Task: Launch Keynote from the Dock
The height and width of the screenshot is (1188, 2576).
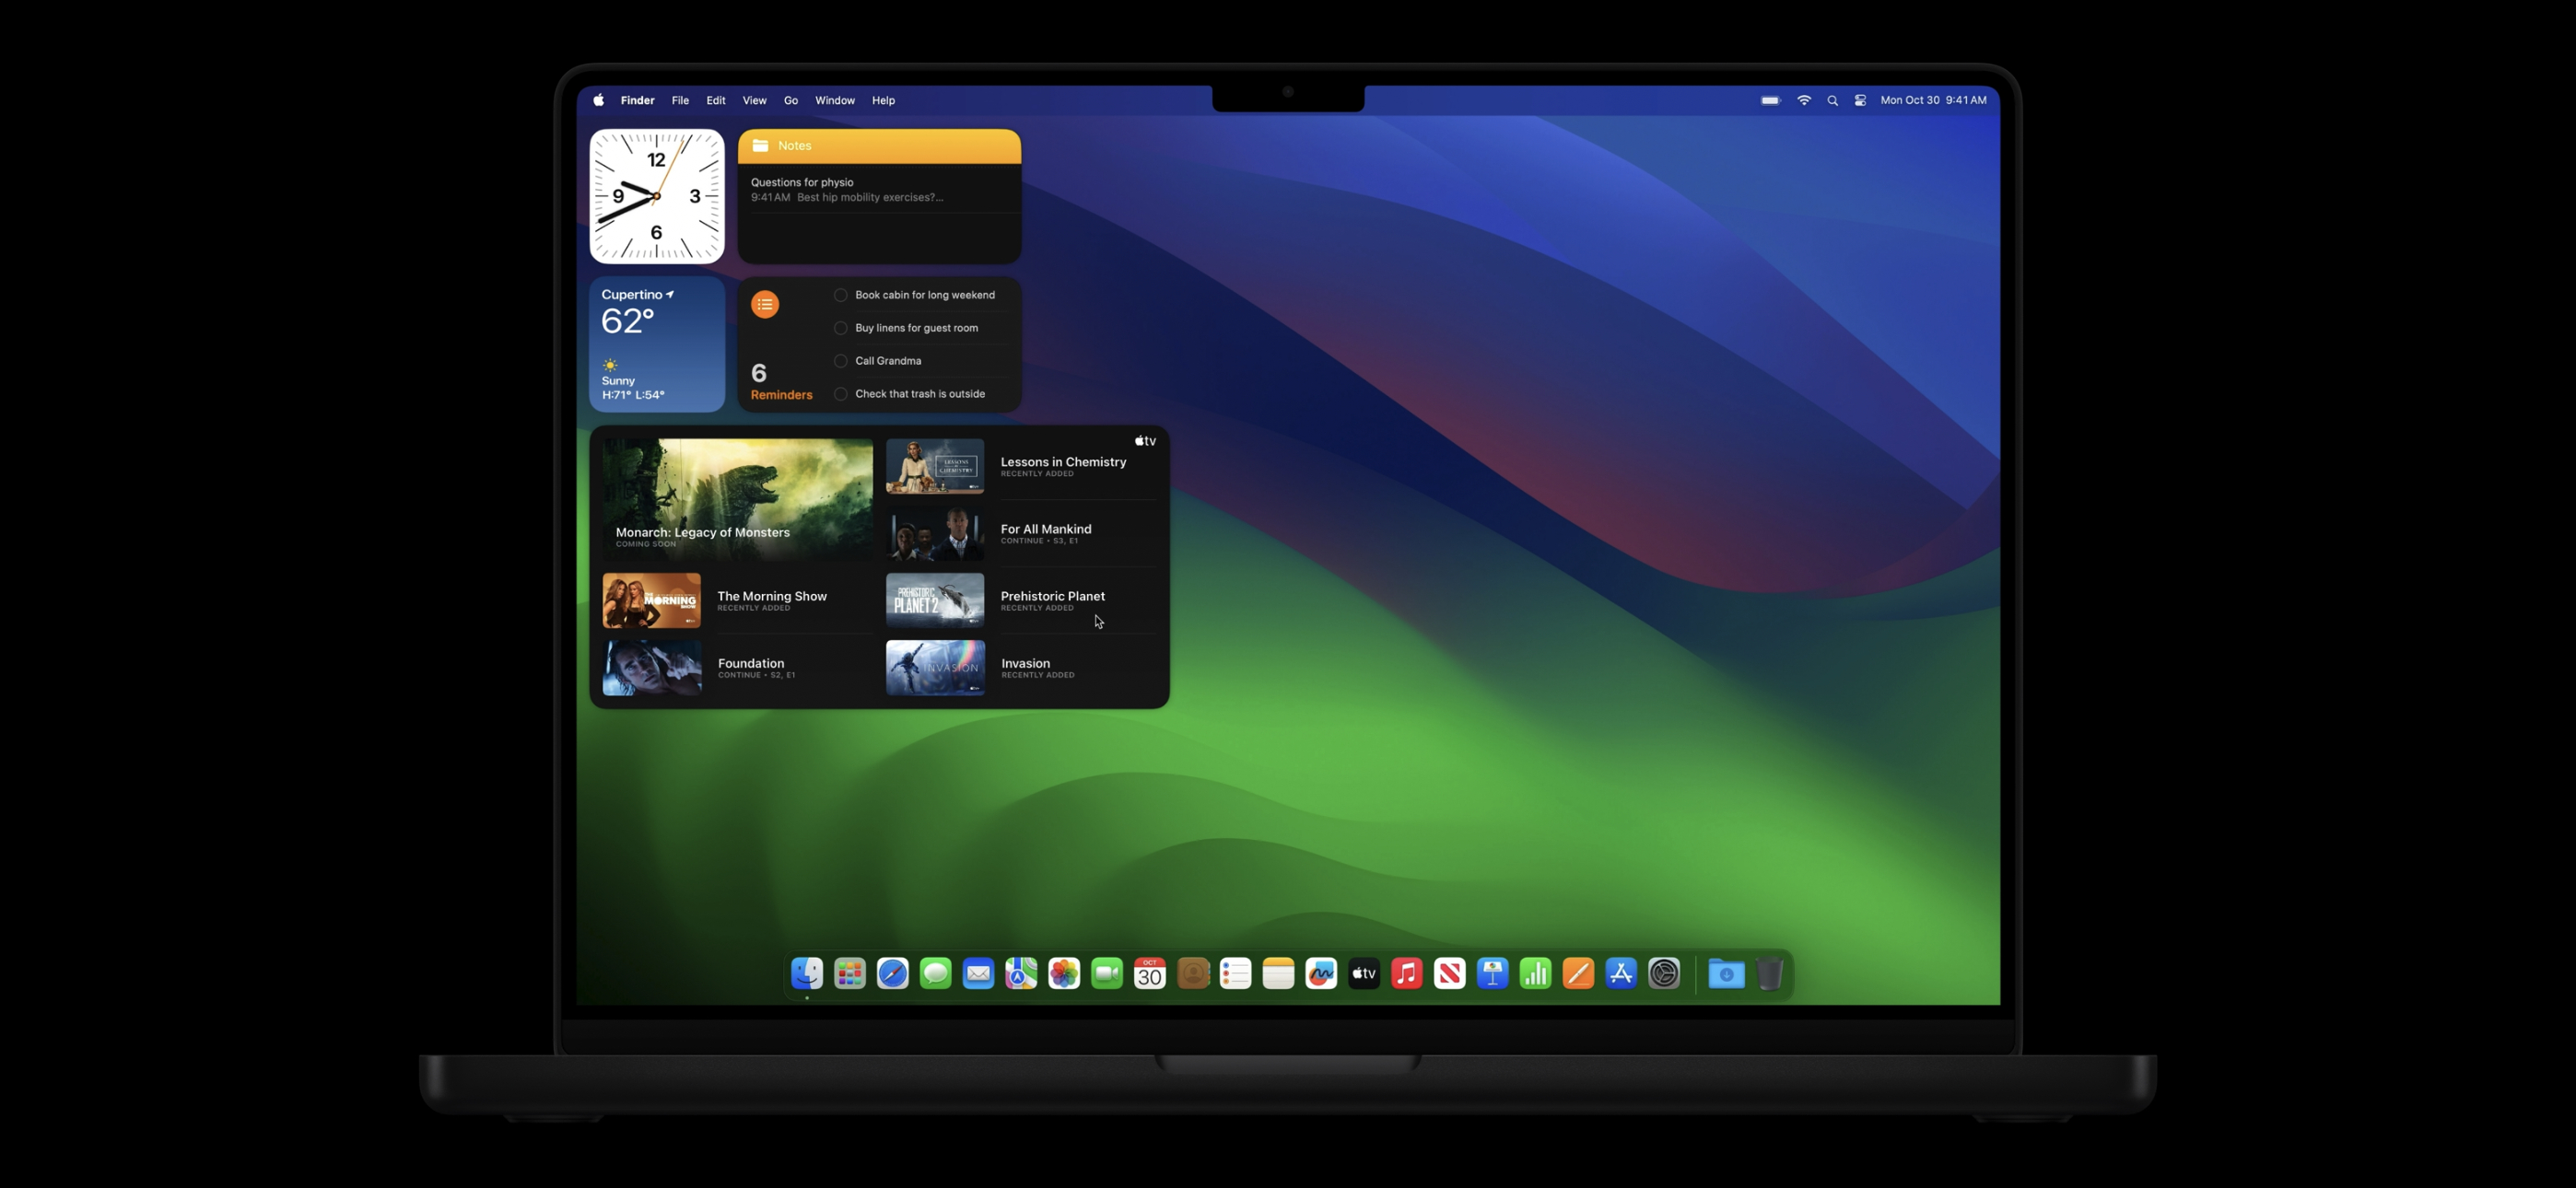Action: pos(1493,973)
